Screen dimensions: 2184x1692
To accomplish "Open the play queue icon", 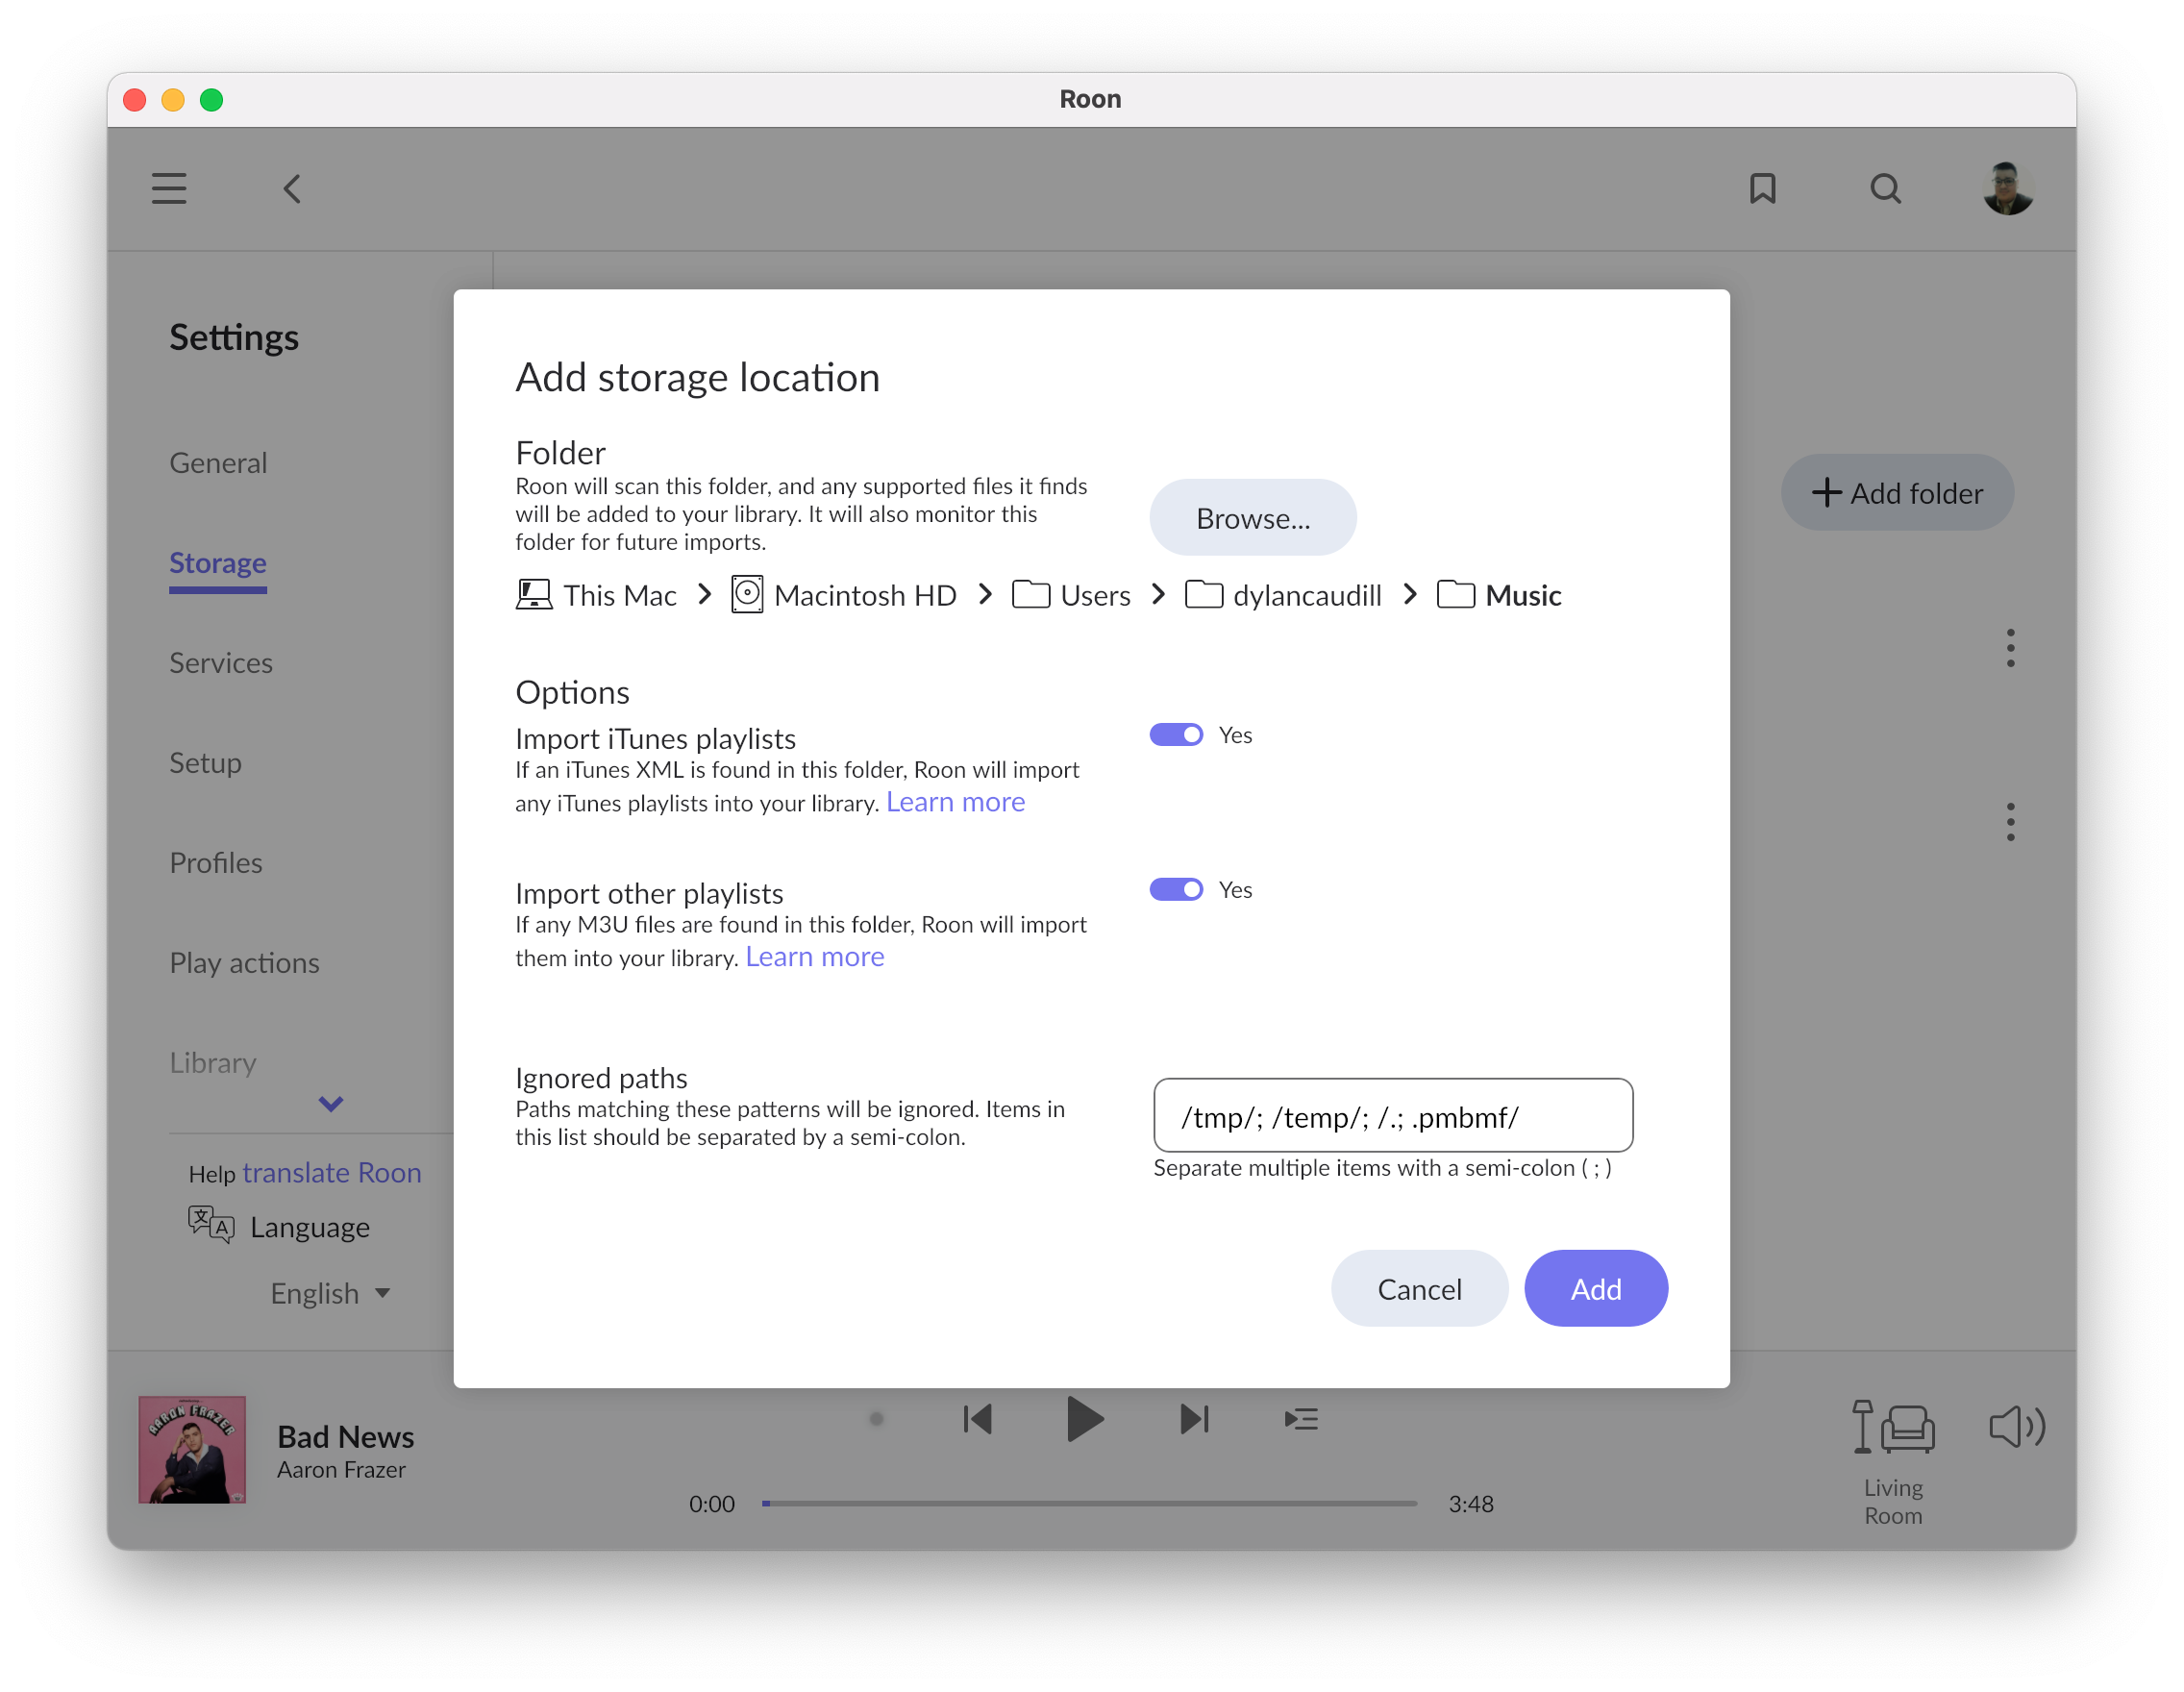I will [x=1300, y=1419].
